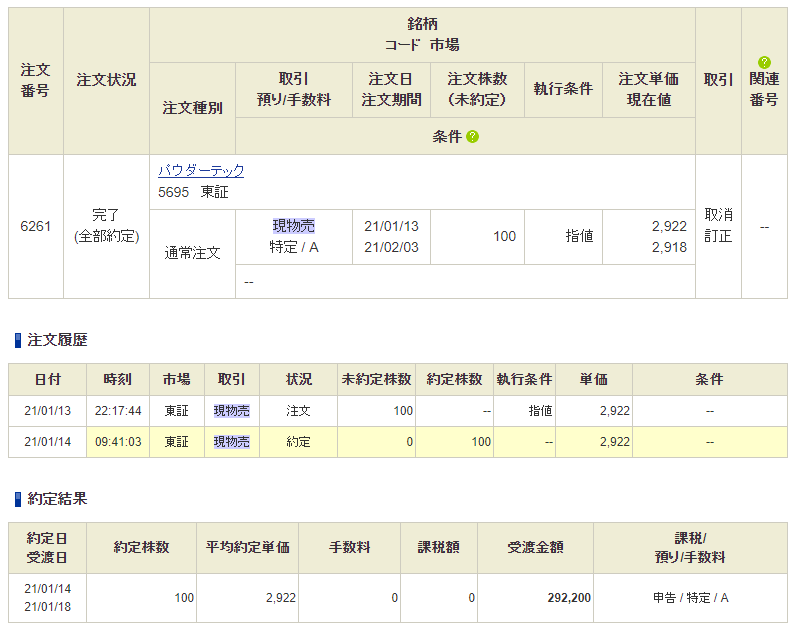Click the 注文 status cell in history

point(298,411)
